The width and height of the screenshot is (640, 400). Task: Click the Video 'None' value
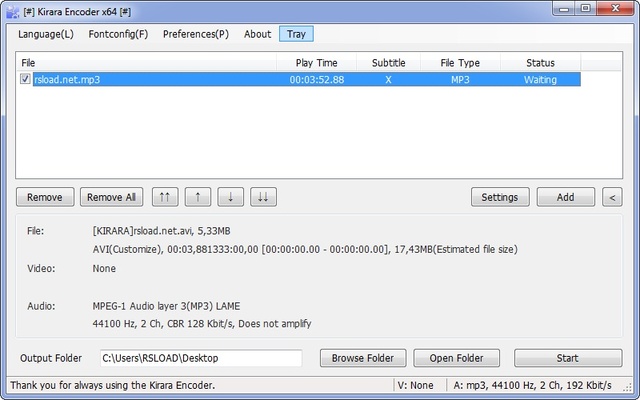(104, 269)
